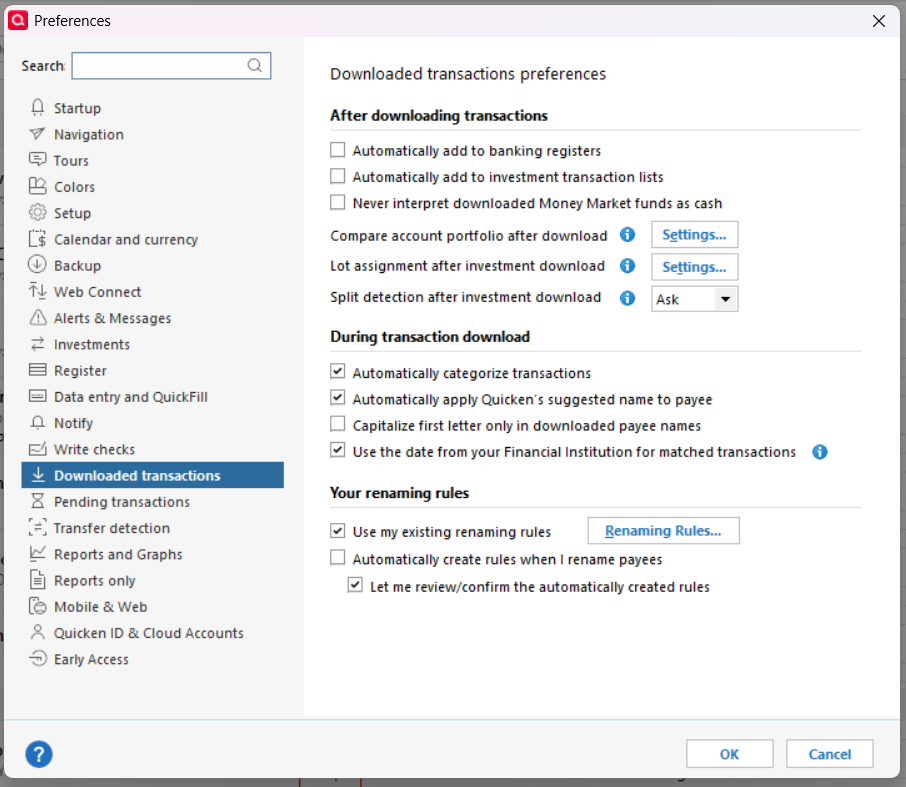906x787 pixels.
Task: Uncheck Use the date from Financial Institution
Action: coord(337,450)
